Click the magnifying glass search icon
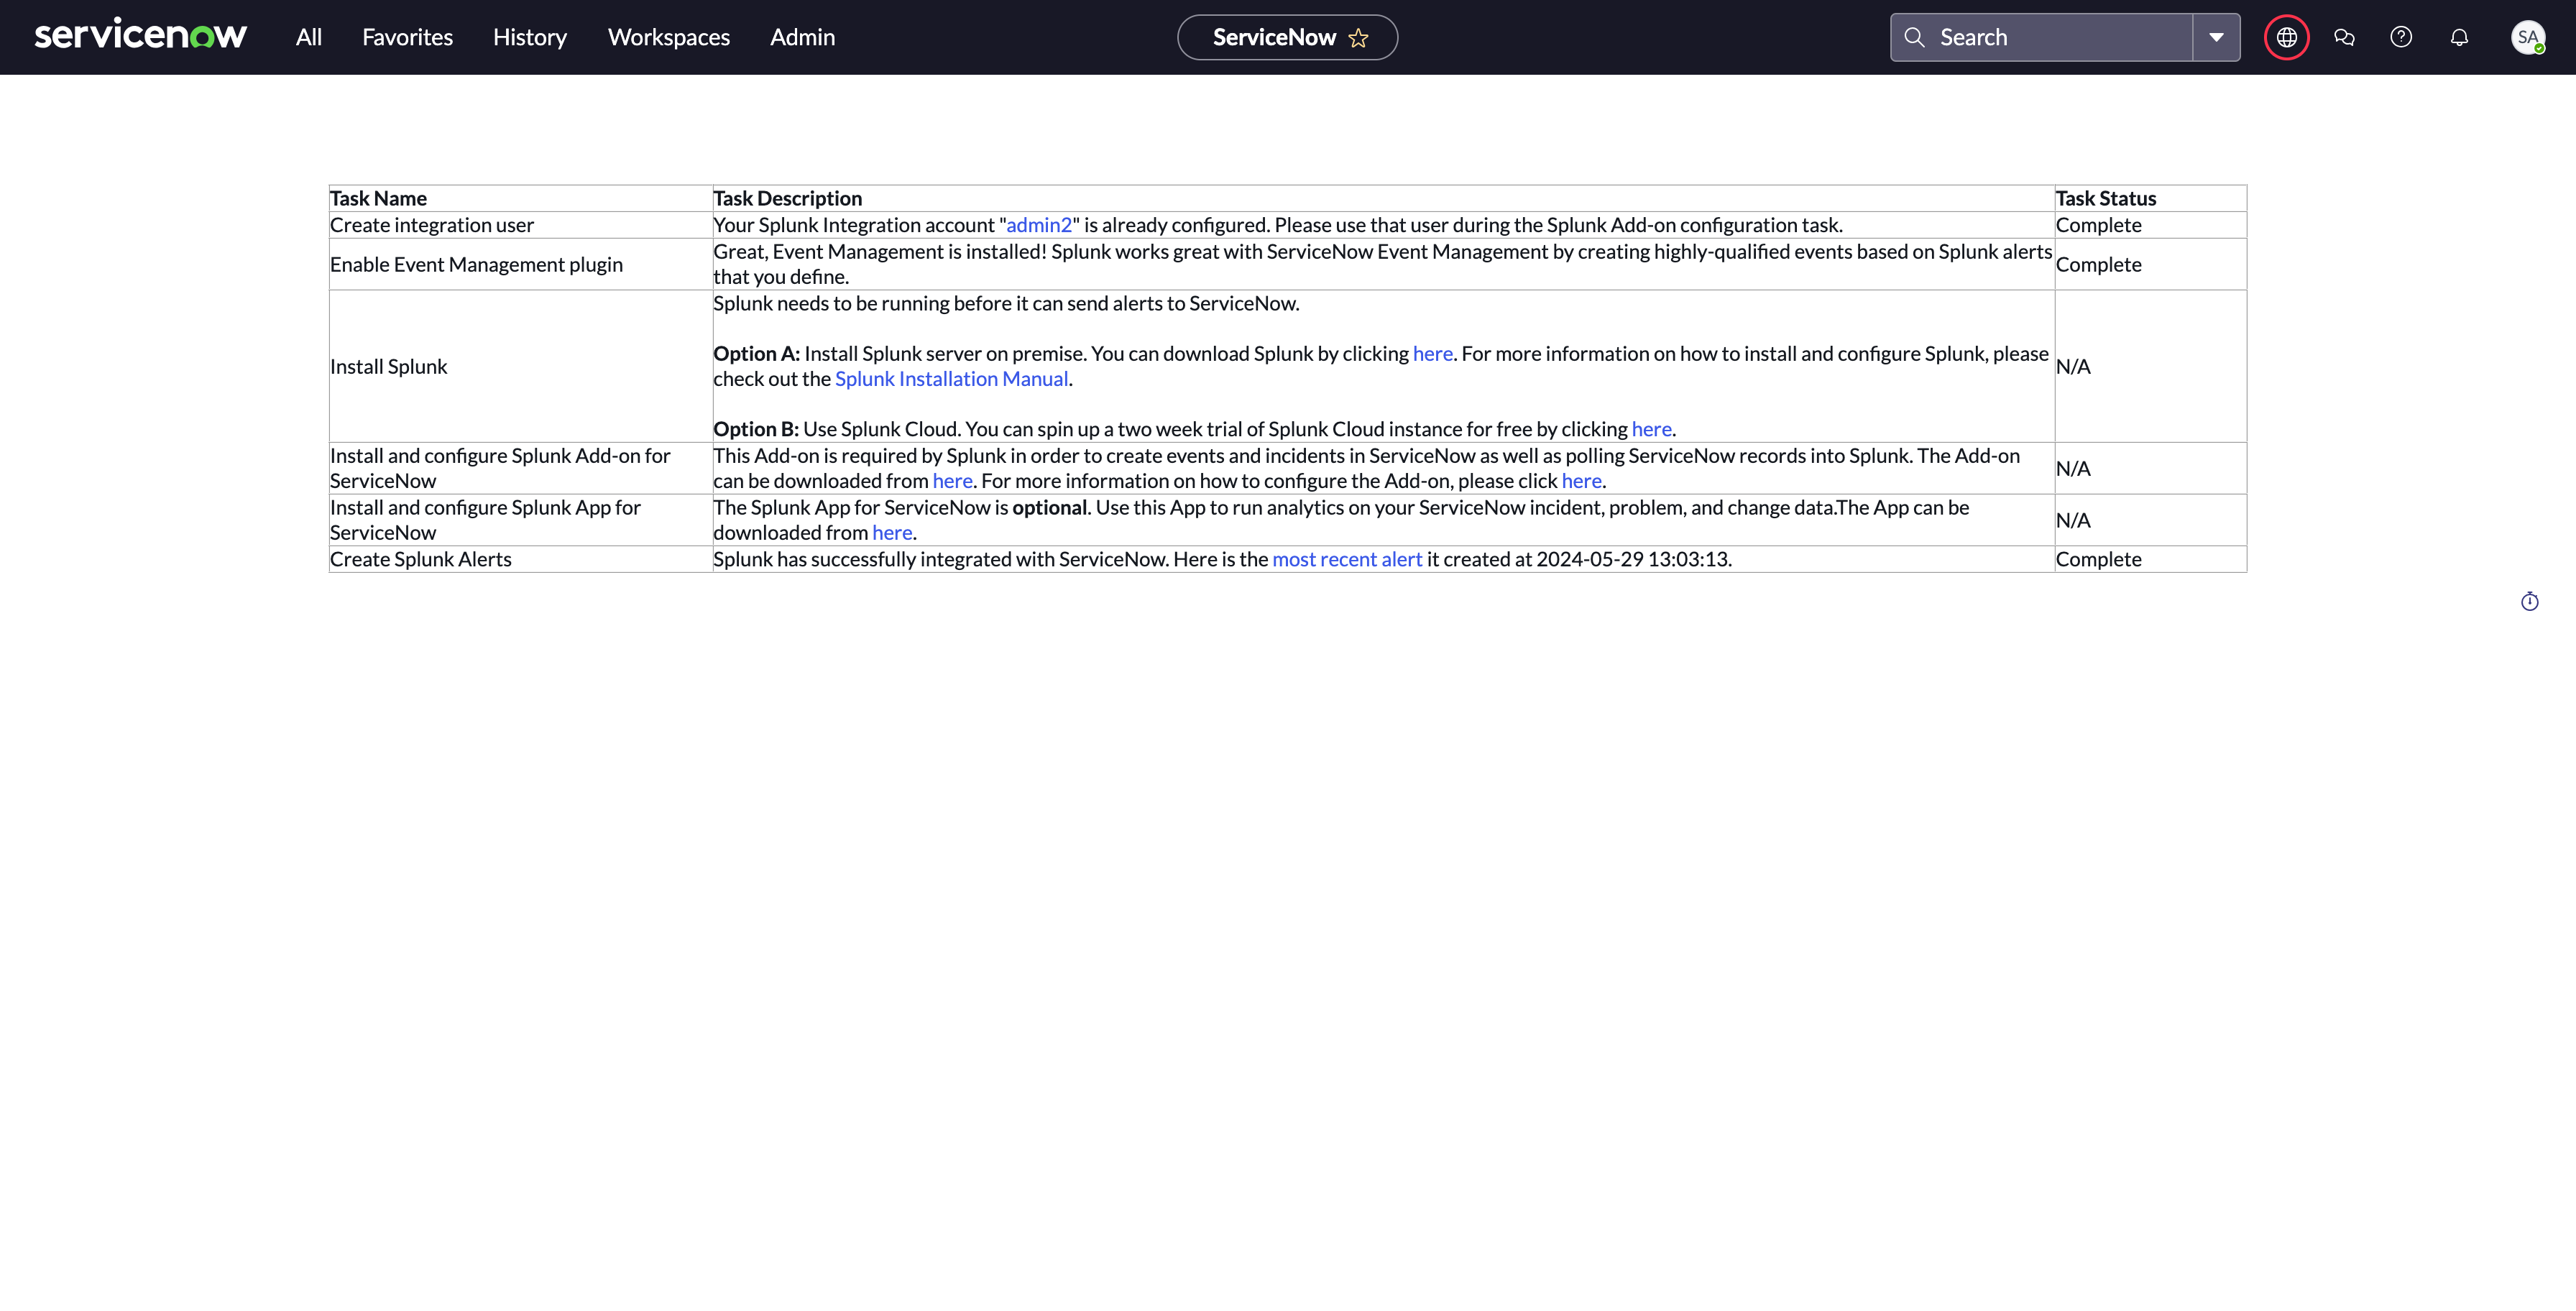Viewport: 2576px width, 1311px height. pos(1914,37)
